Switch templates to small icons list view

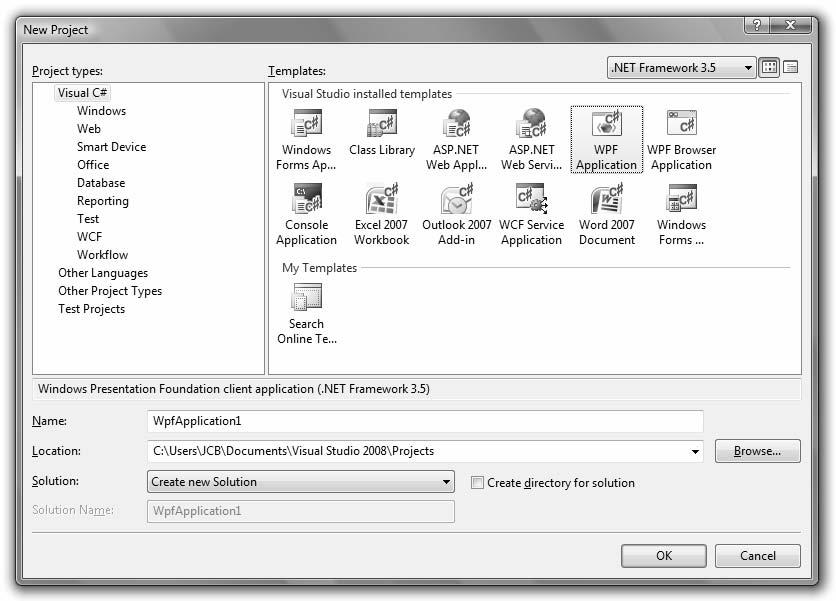(x=791, y=67)
